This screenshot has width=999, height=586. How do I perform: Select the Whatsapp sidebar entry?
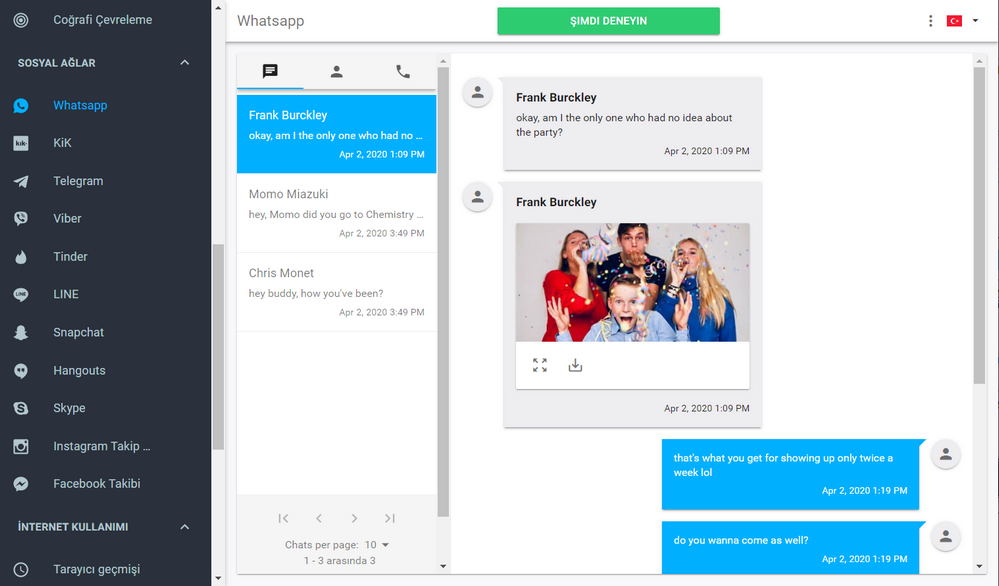pyautogui.click(x=80, y=106)
